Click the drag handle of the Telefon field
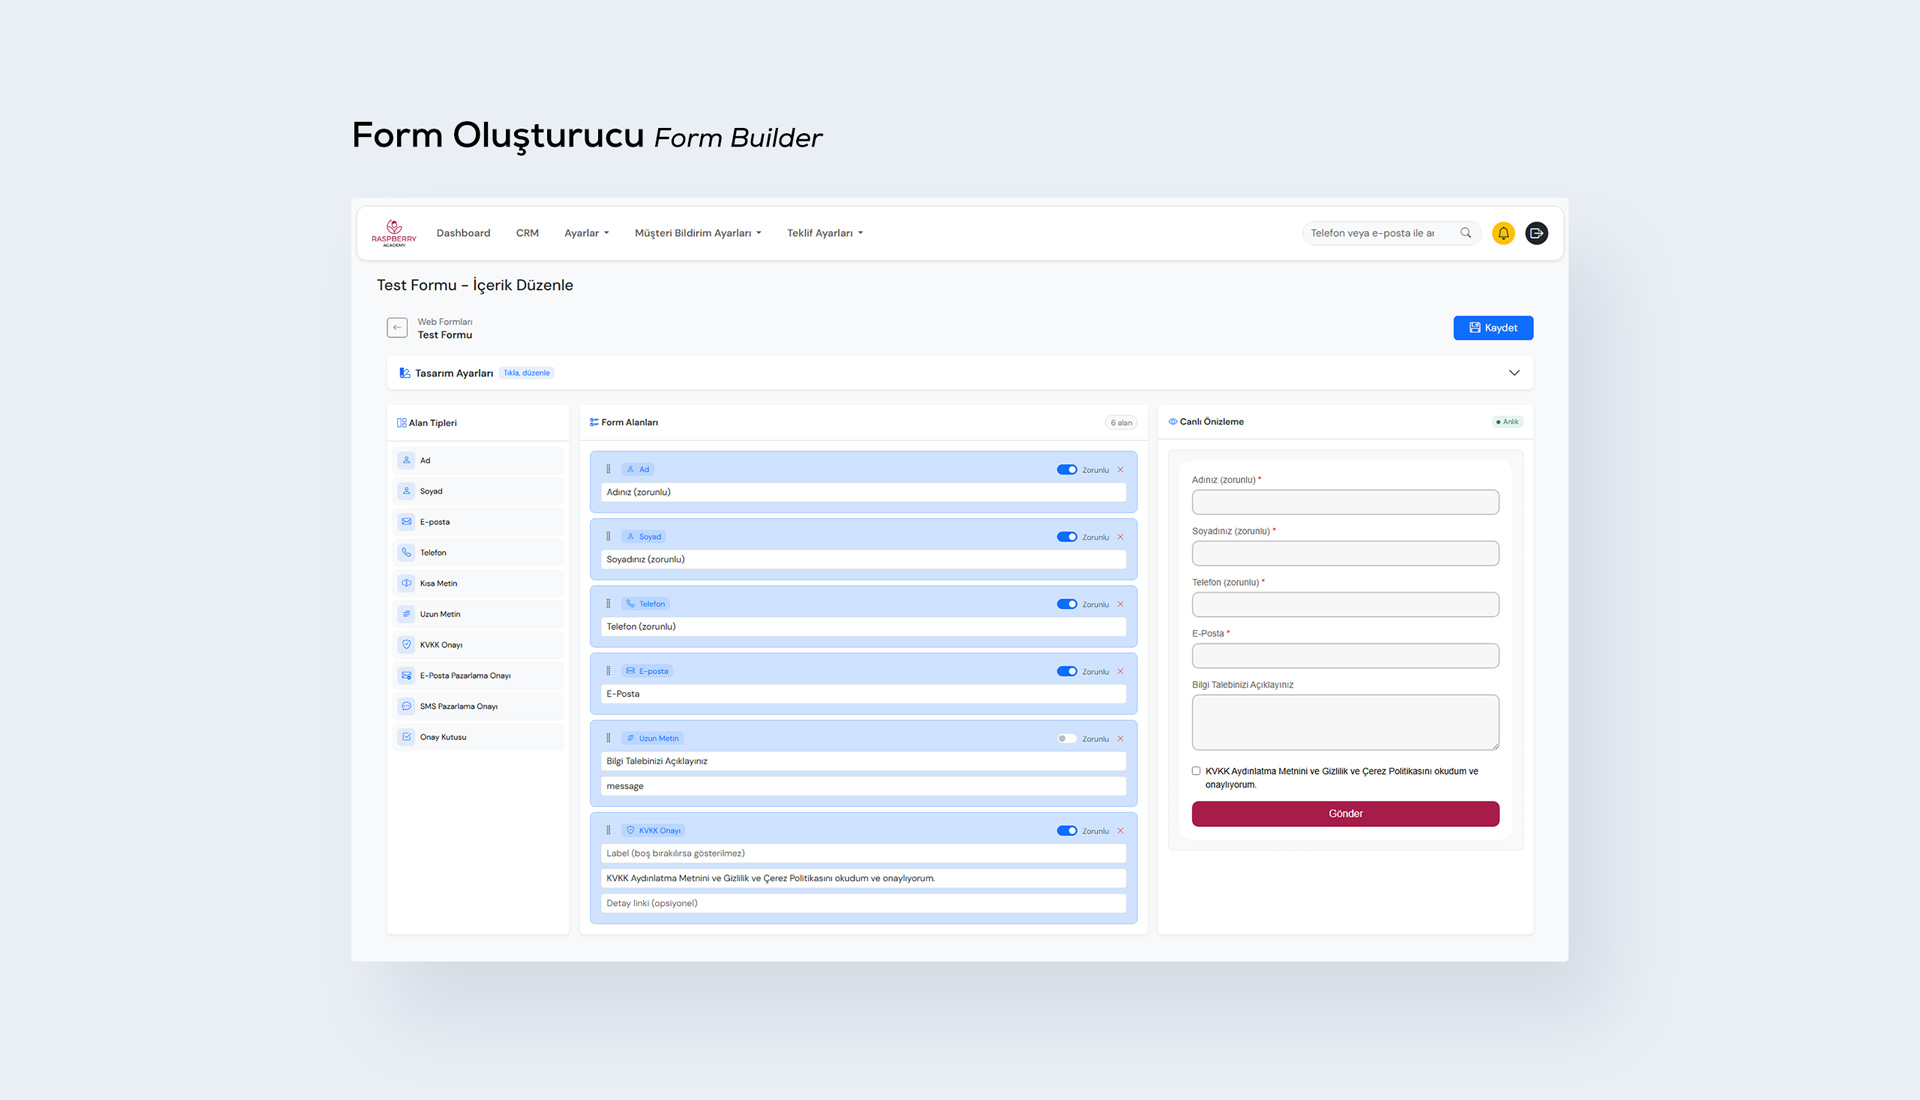 (608, 604)
